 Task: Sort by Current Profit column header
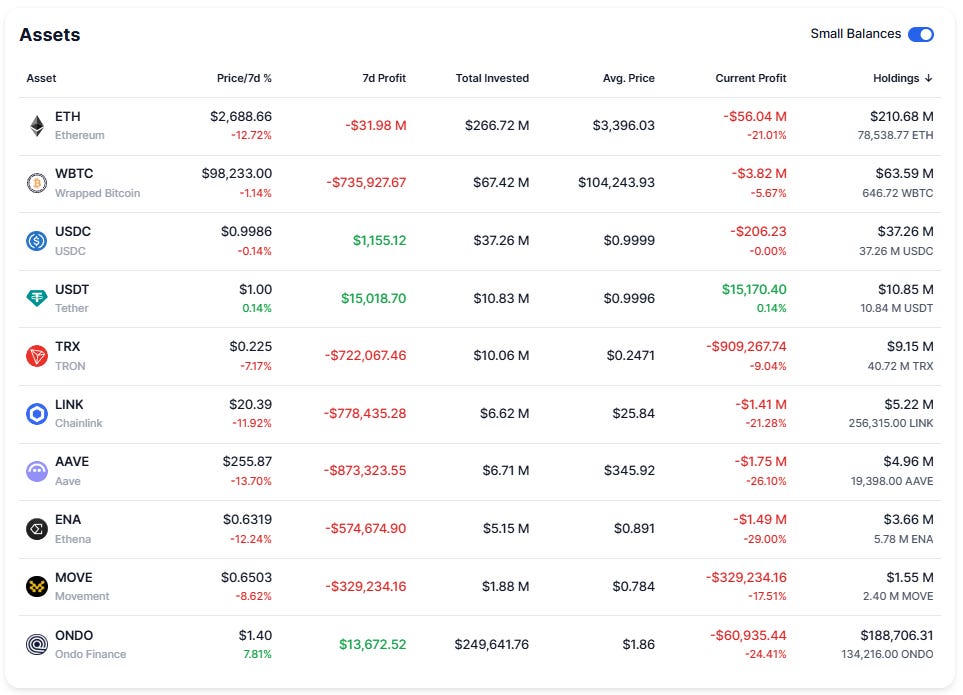coord(751,78)
